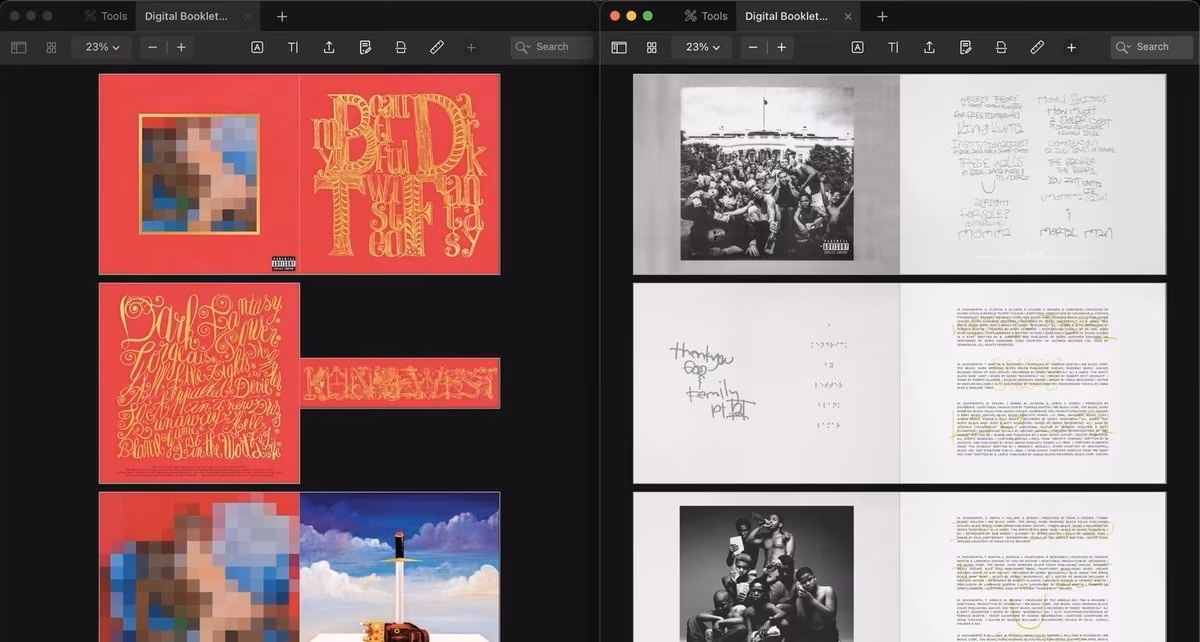1200x642 pixels.
Task: Focus the Search field in left window
Action: point(551,47)
